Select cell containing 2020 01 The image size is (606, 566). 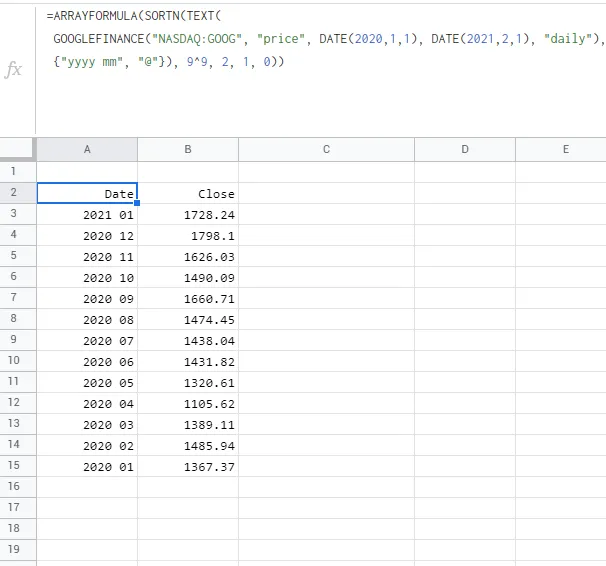(x=87, y=466)
